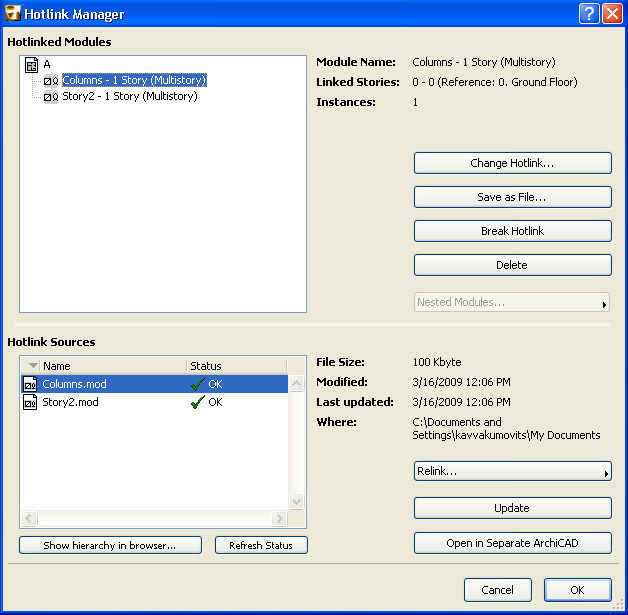Screen dimensions: 628x615
Task: Click Show hierarchy in browser...
Action: point(110,545)
